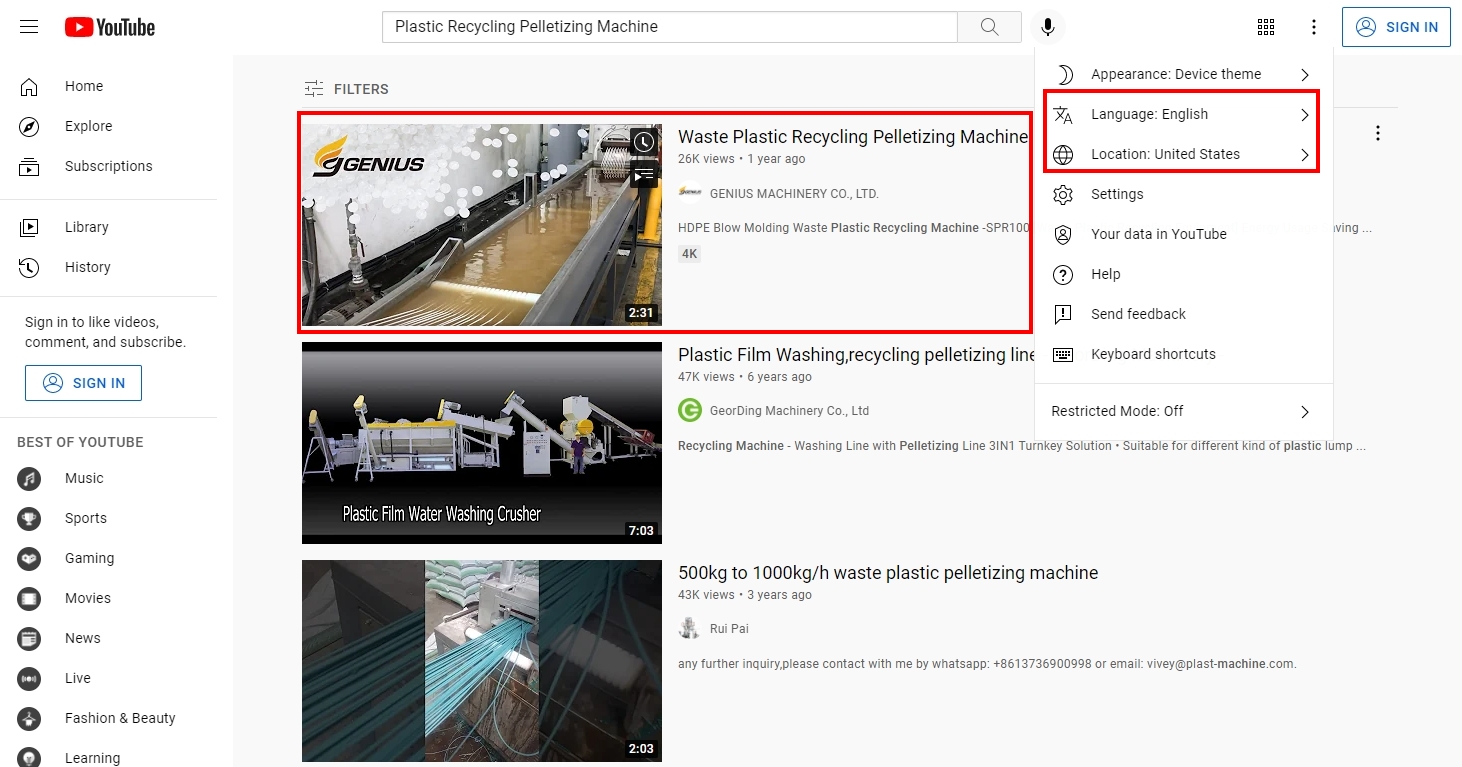Play the 2:03 pelletizing machine thumbnail
Image resolution: width=1462 pixels, height=767 pixels.
pyautogui.click(x=482, y=661)
